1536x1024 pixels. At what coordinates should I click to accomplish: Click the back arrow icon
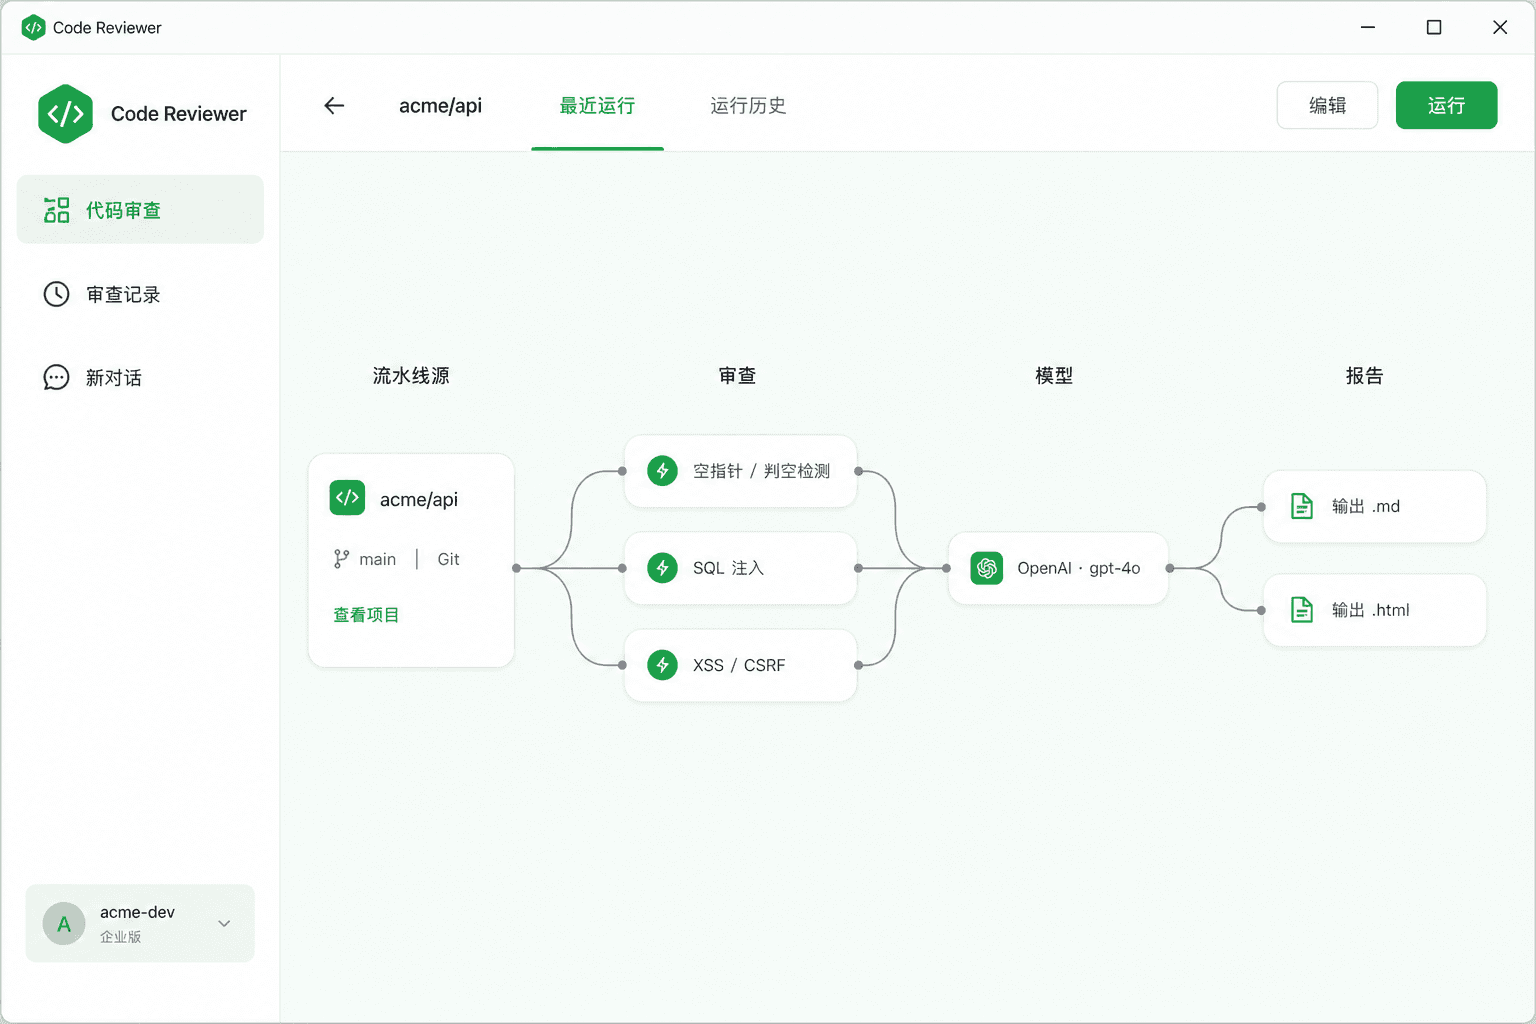click(334, 106)
